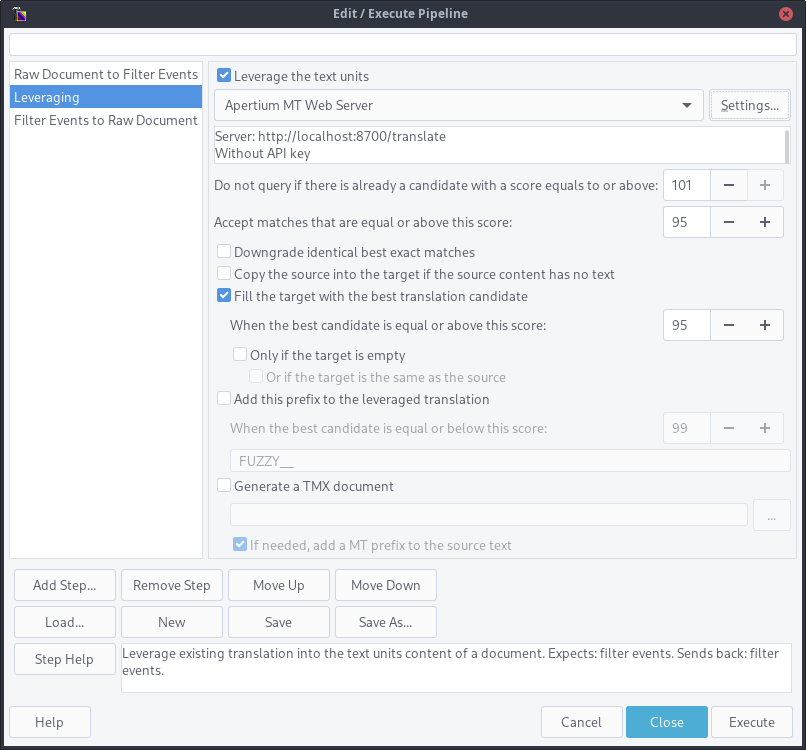806x750 pixels.
Task: Click the connector info scrollbar
Action: tap(786, 146)
